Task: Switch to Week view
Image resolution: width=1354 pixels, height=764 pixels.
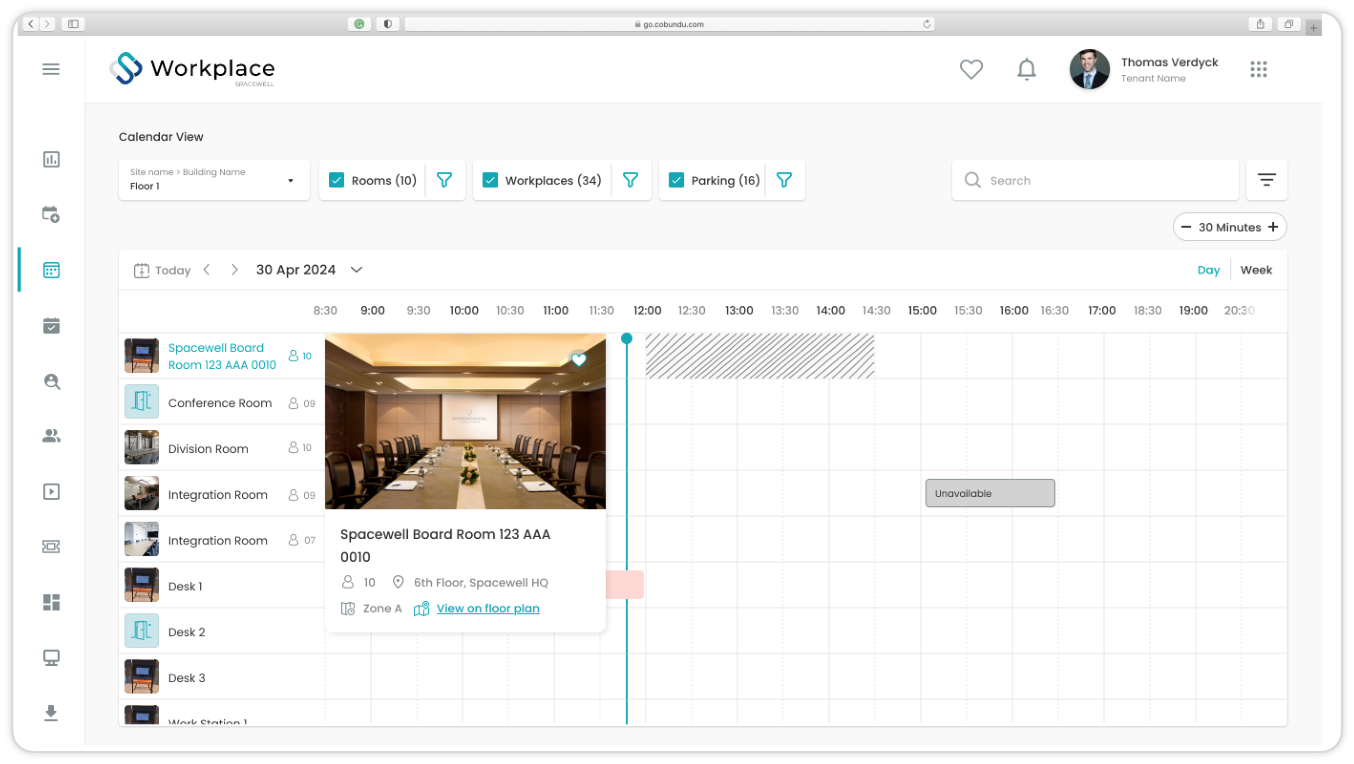Action: coord(1257,270)
